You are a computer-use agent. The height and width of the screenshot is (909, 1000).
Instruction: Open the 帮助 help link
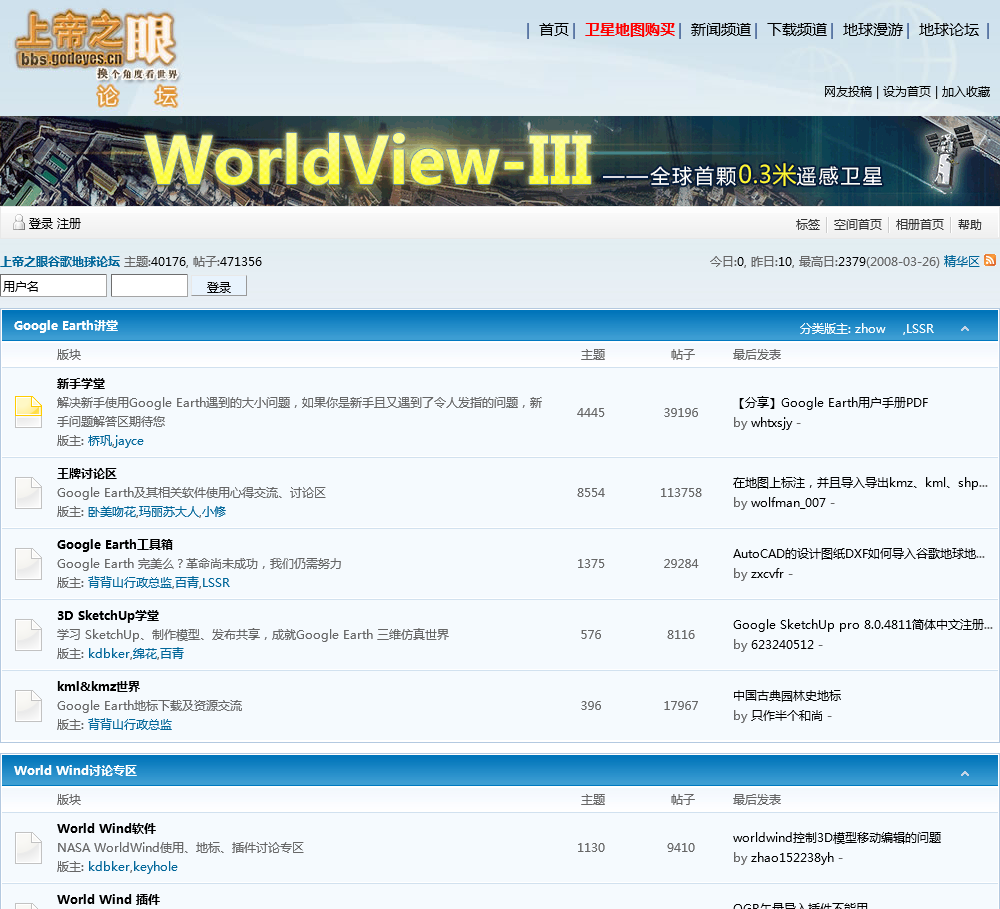(970, 225)
